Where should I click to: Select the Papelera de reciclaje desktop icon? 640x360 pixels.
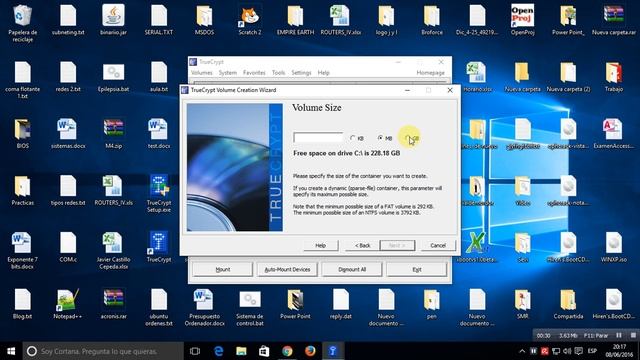[22, 23]
